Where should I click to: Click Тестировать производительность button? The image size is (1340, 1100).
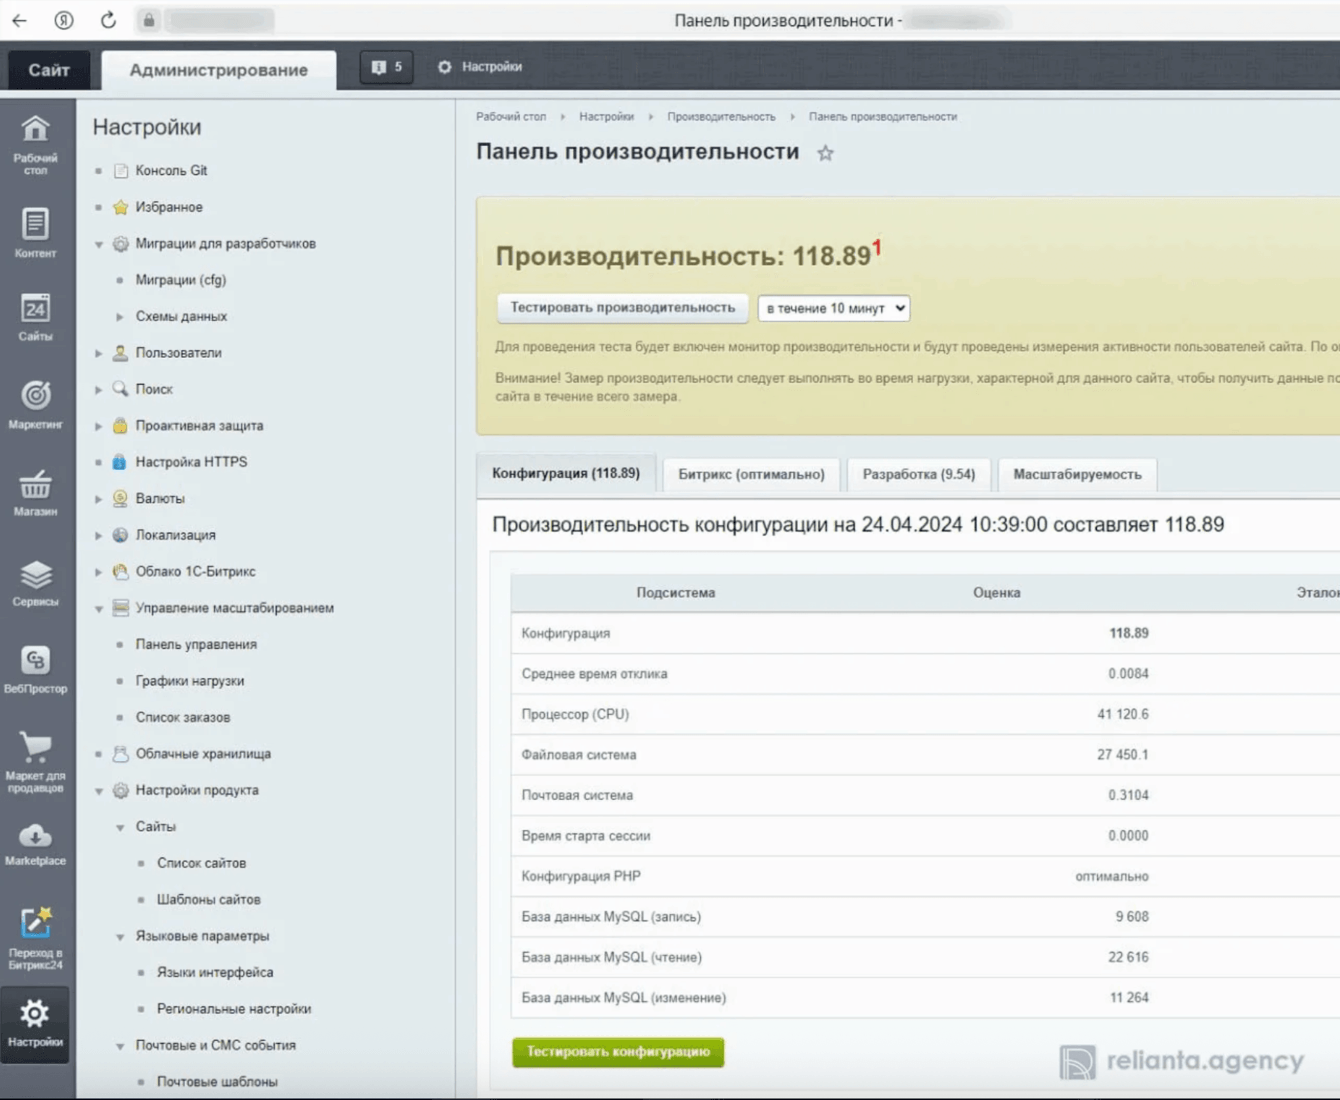click(623, 308)
